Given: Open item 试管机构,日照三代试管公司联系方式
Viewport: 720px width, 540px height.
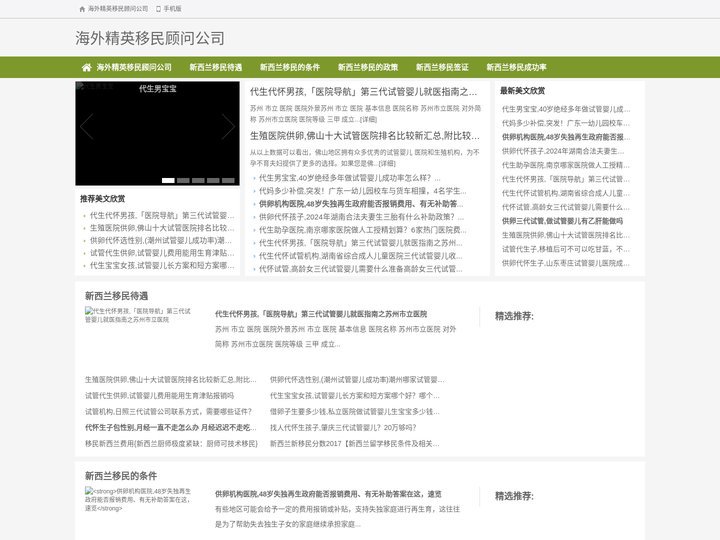Looking at the screenshot, I should coord(168,411).
